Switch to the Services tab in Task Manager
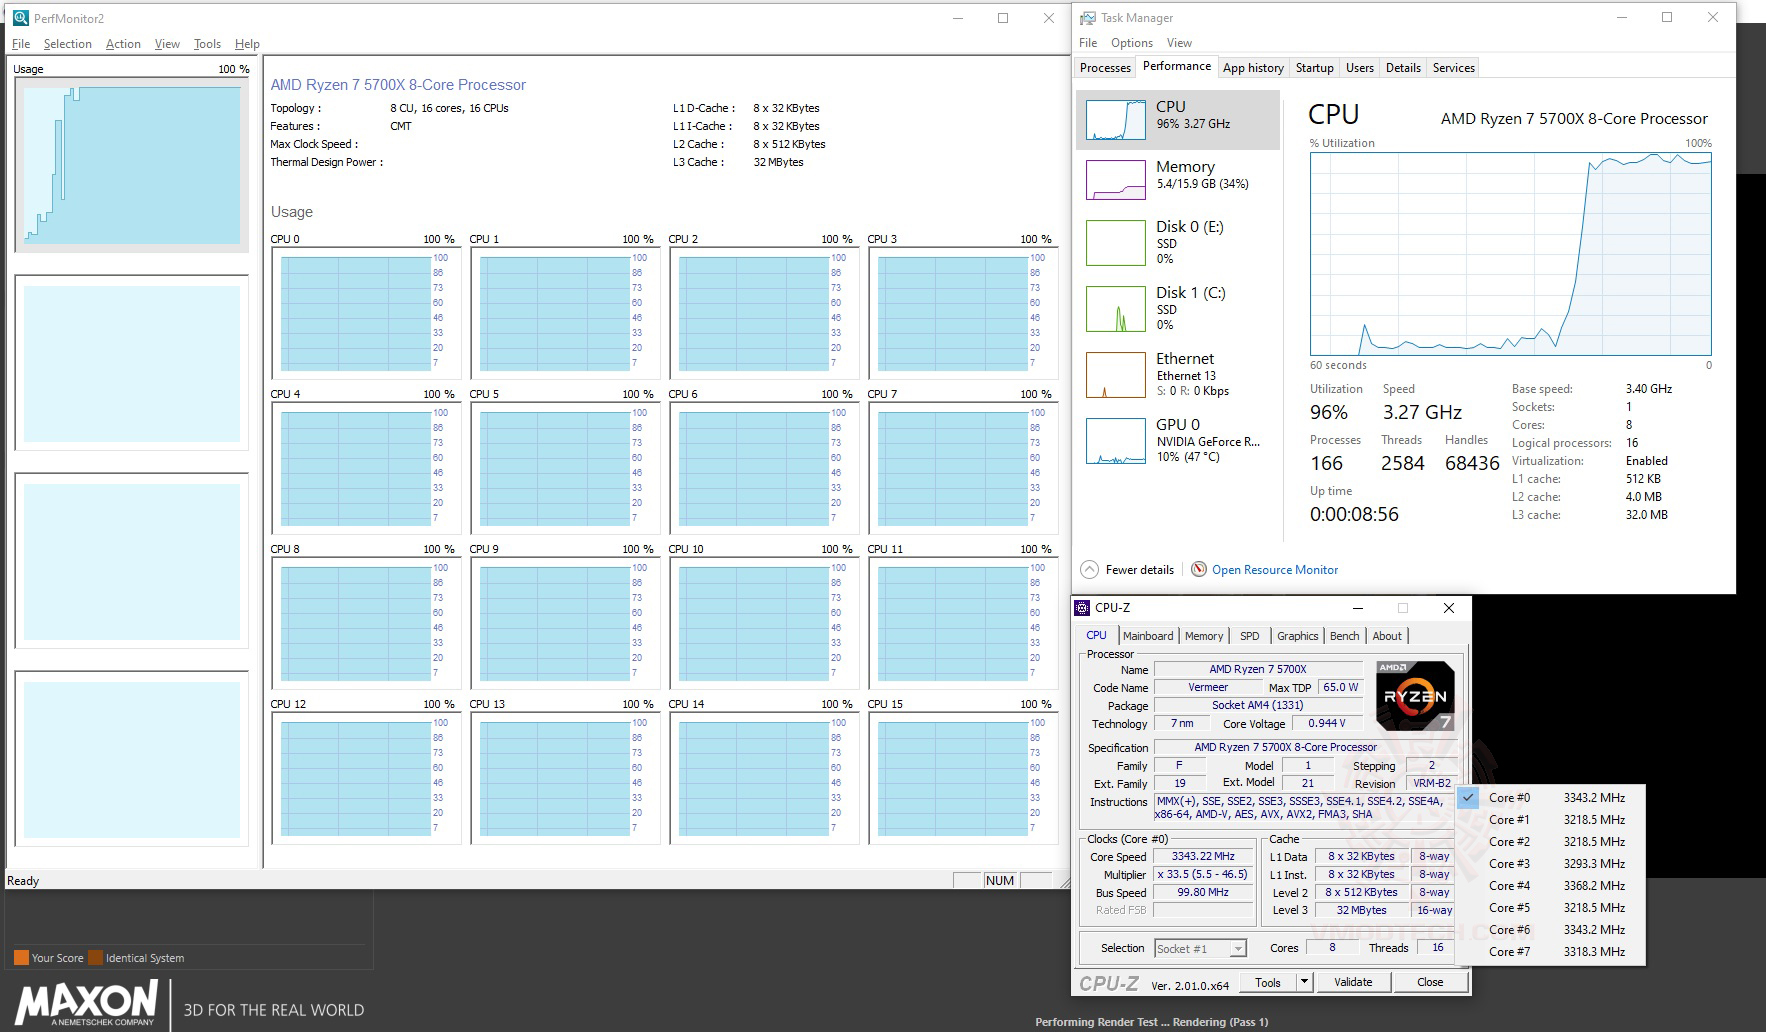 click(x=1453, y=68)
